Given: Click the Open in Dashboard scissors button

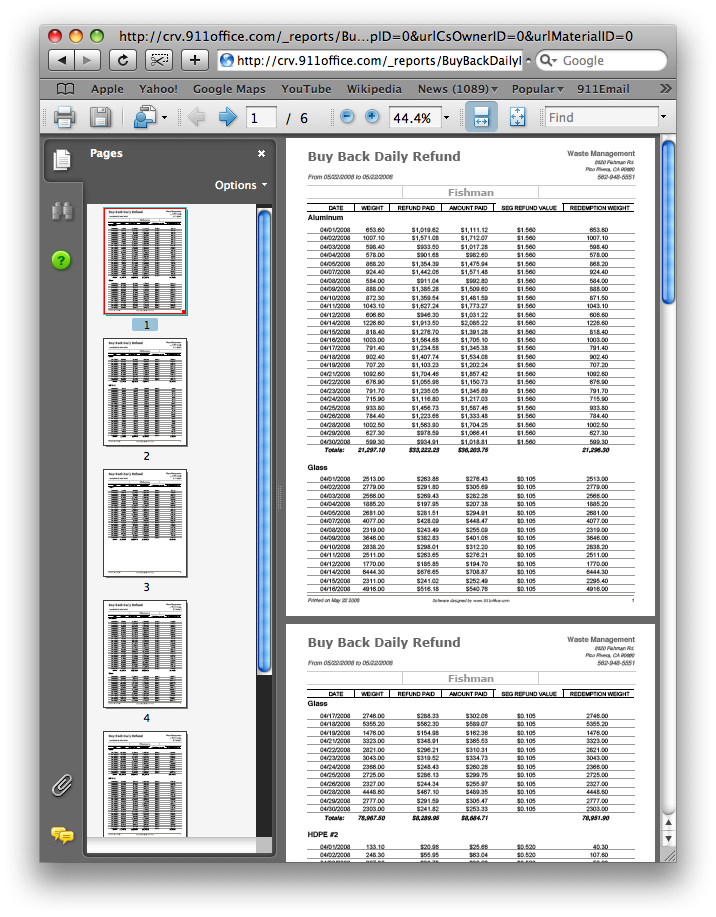Looking at the screenshot, I should [x=159, y=60].
